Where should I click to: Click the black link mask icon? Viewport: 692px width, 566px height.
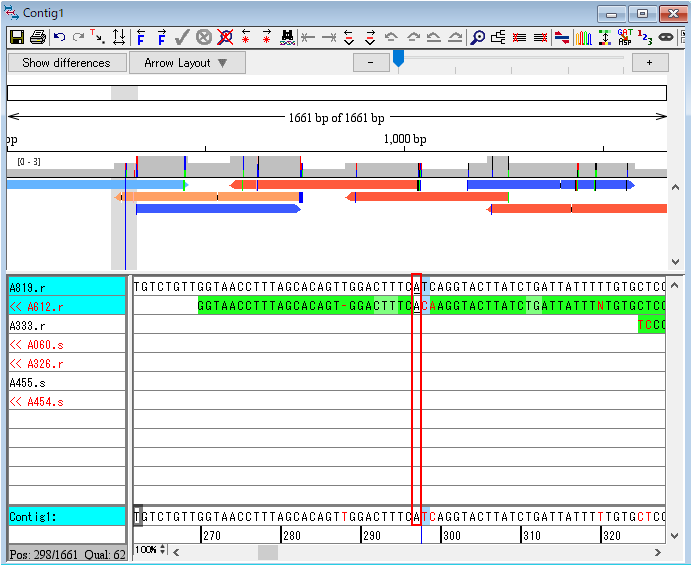(666, 38)
